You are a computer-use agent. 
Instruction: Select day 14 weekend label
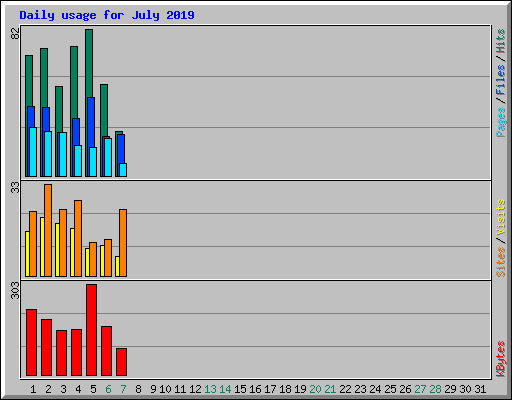tap(225, 389)
